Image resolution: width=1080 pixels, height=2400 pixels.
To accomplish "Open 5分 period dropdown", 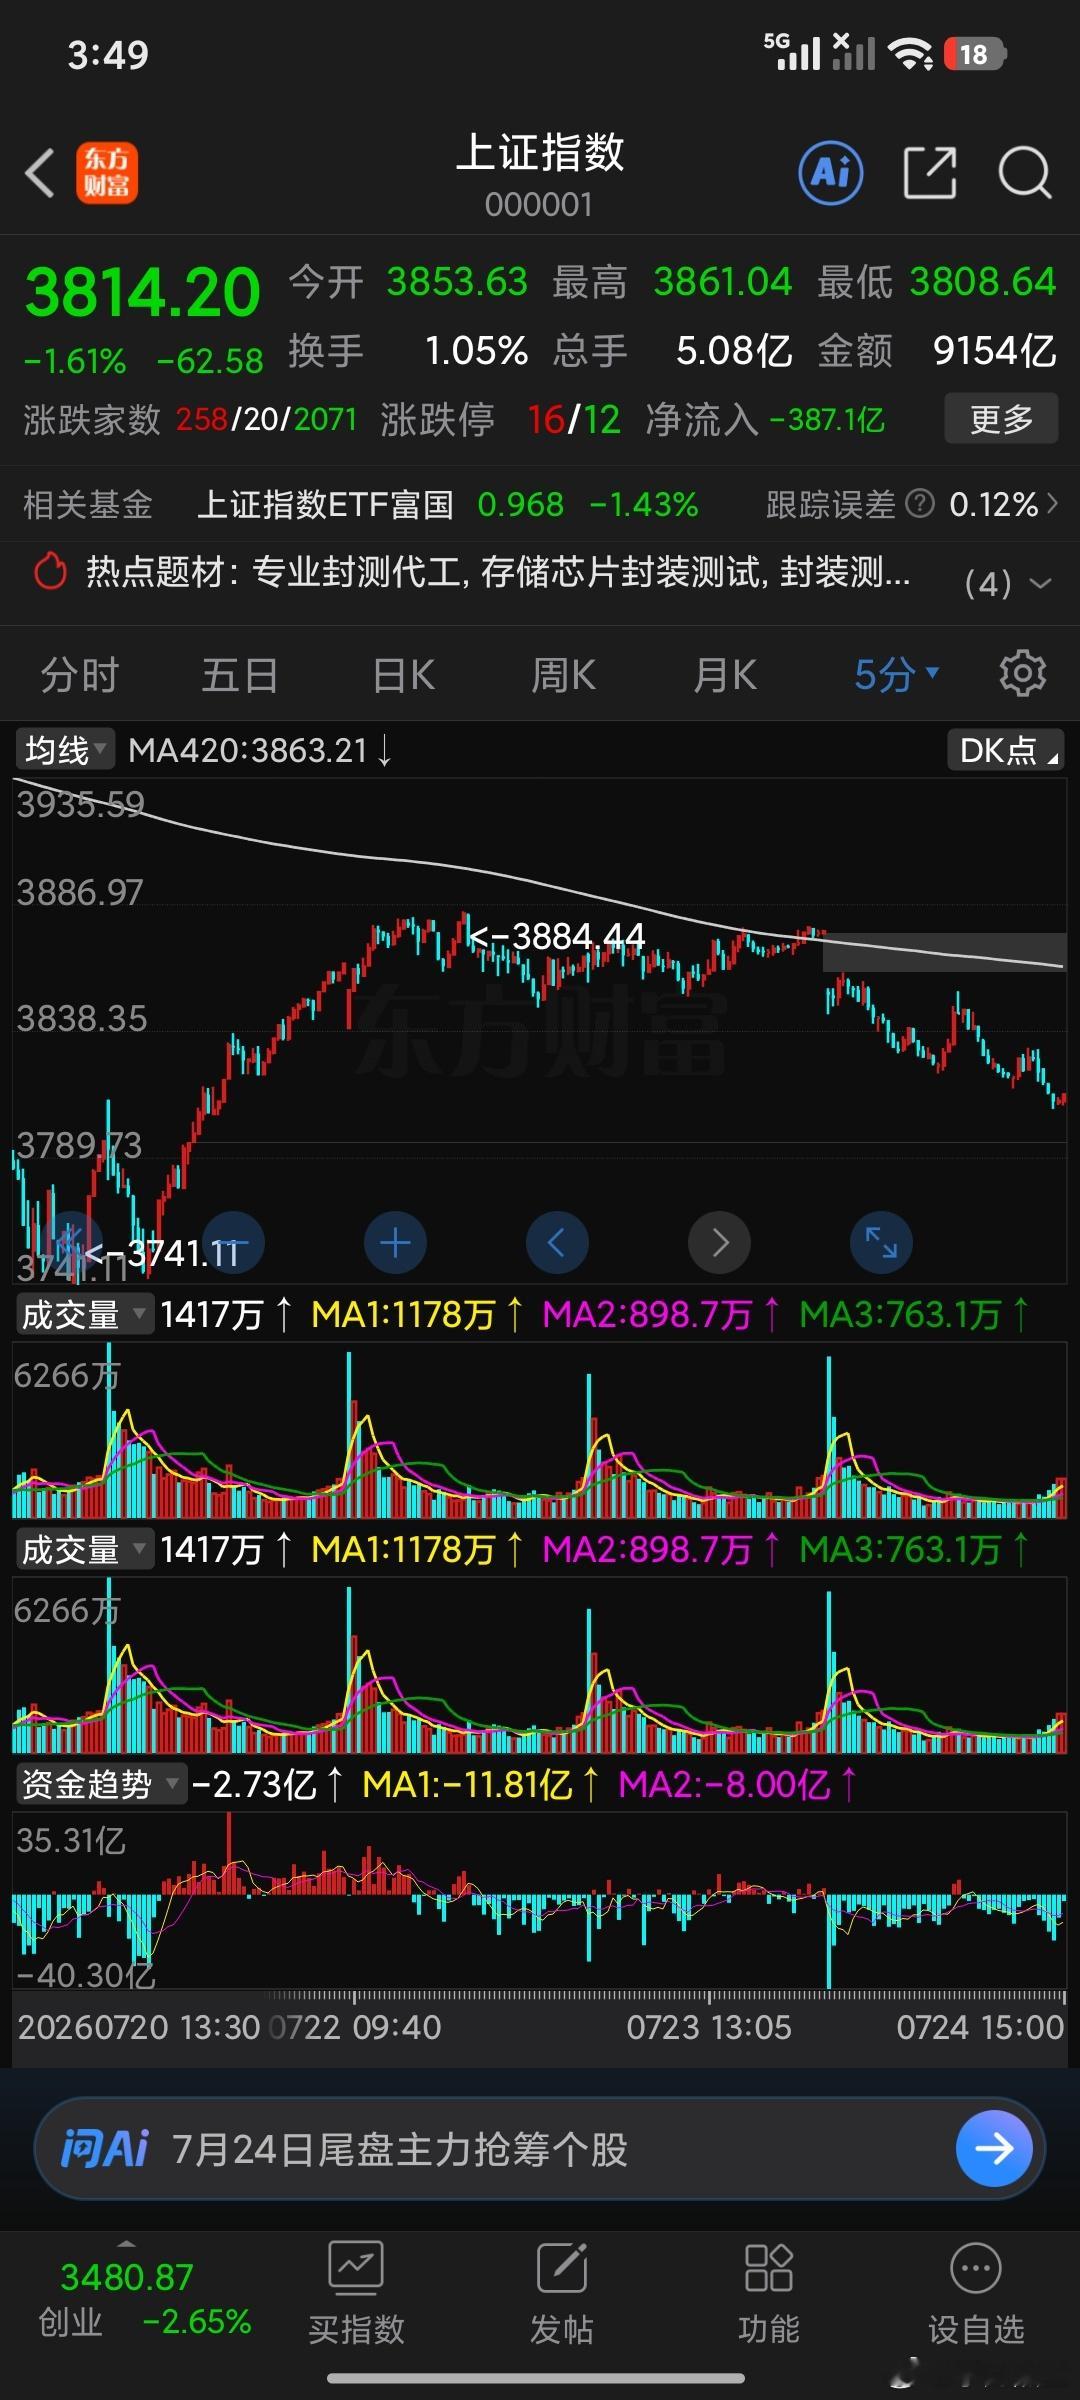I will tap(896, 674).
